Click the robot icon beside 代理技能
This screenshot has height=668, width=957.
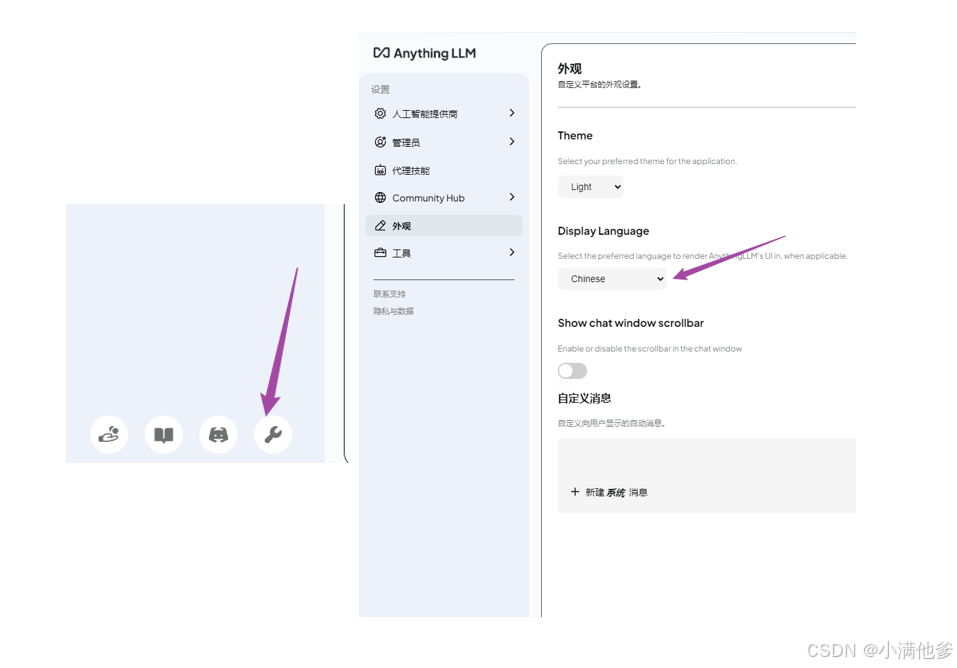pos(380,170)
